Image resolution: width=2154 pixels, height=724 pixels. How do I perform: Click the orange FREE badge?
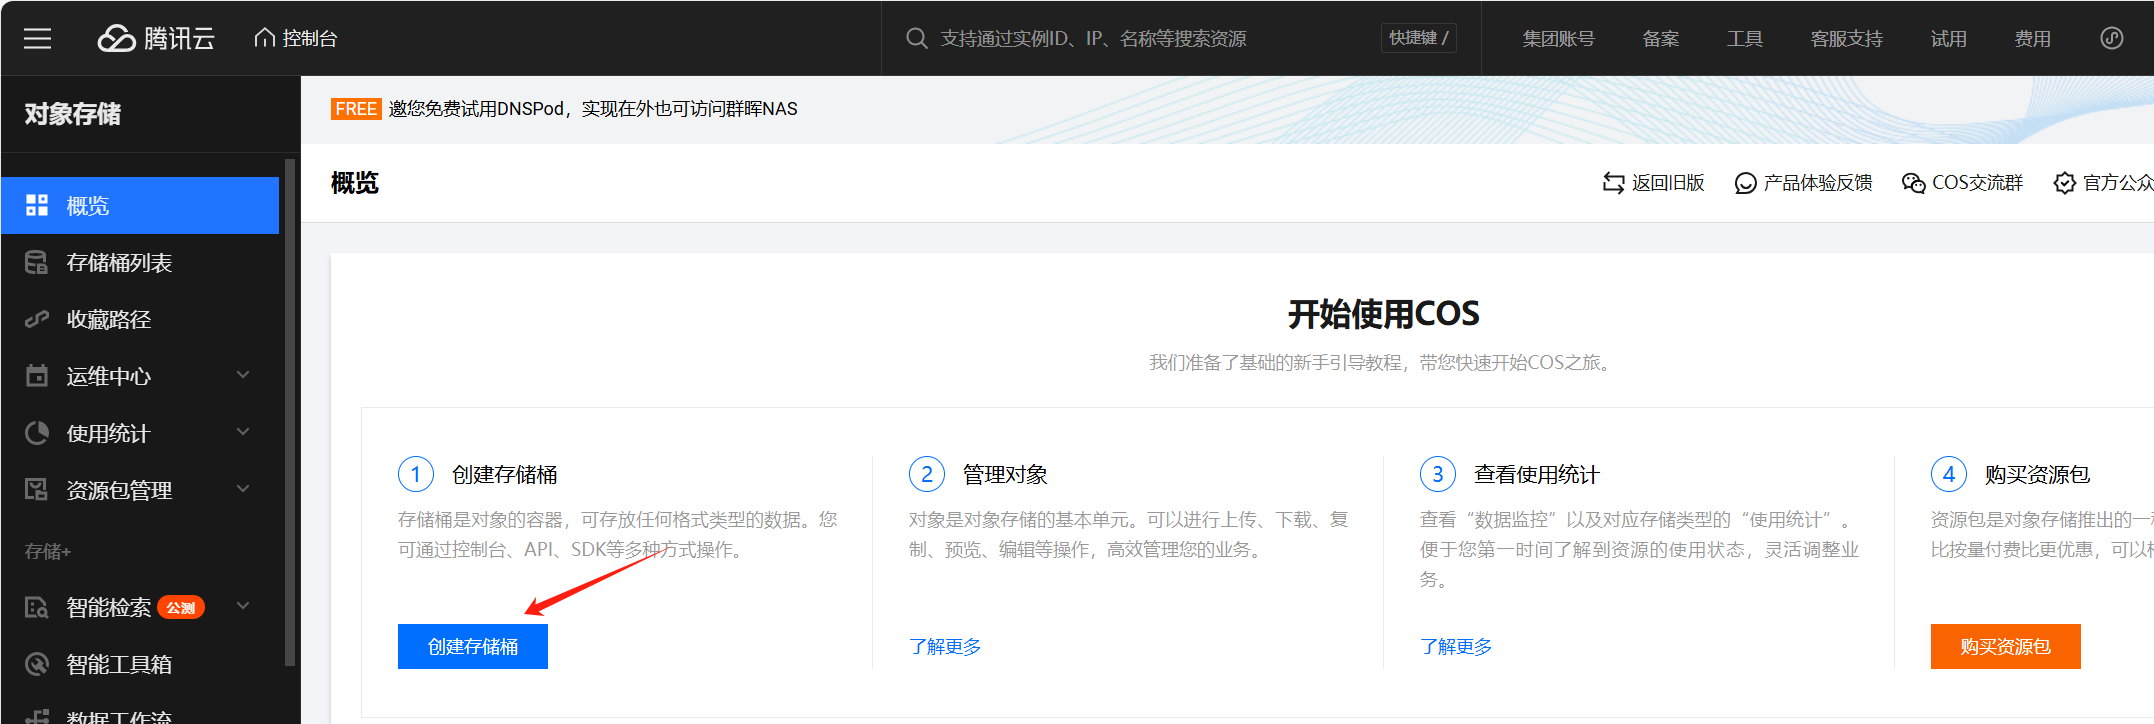point(356,109)
